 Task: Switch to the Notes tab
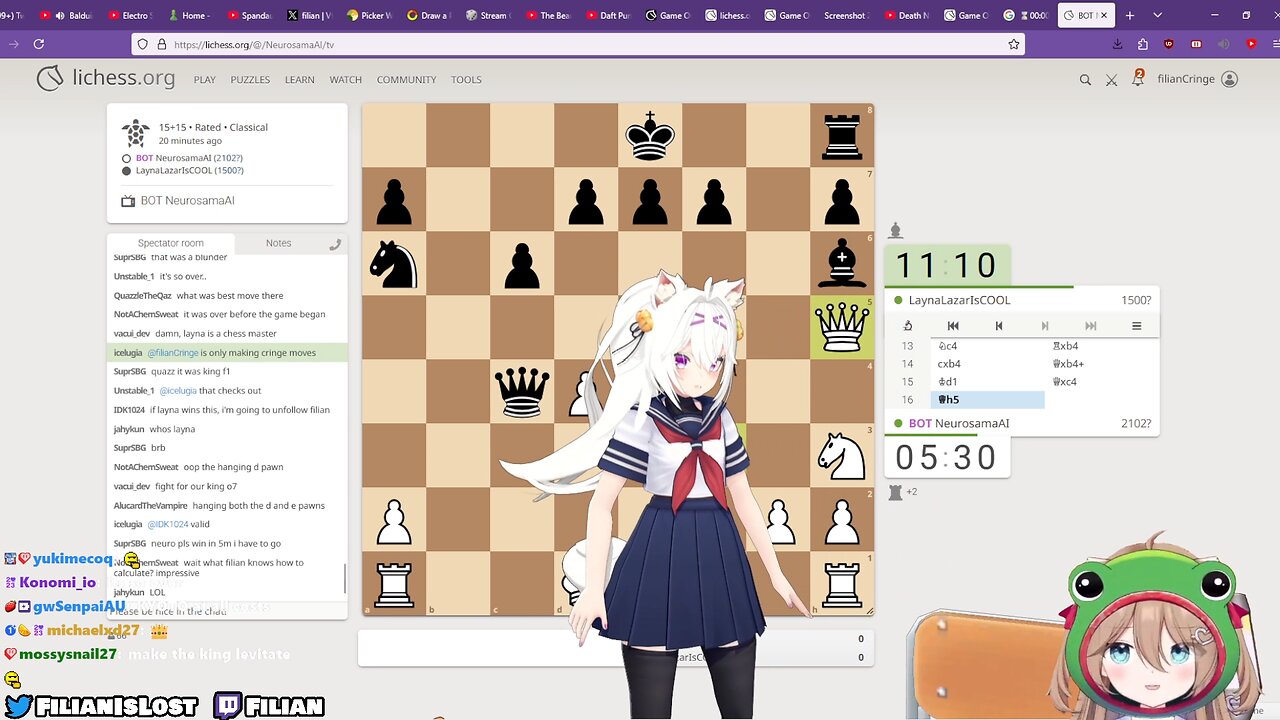click(x=278, y=243)
